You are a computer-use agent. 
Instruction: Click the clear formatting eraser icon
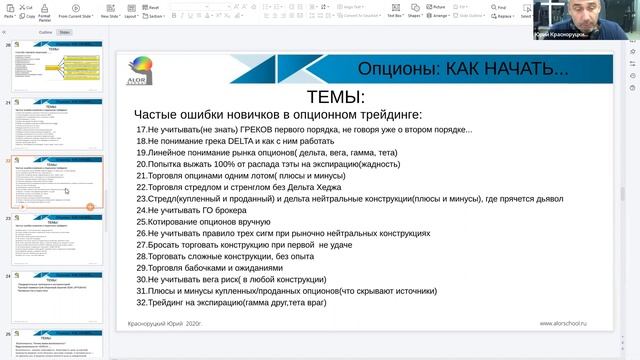(254, 7)
